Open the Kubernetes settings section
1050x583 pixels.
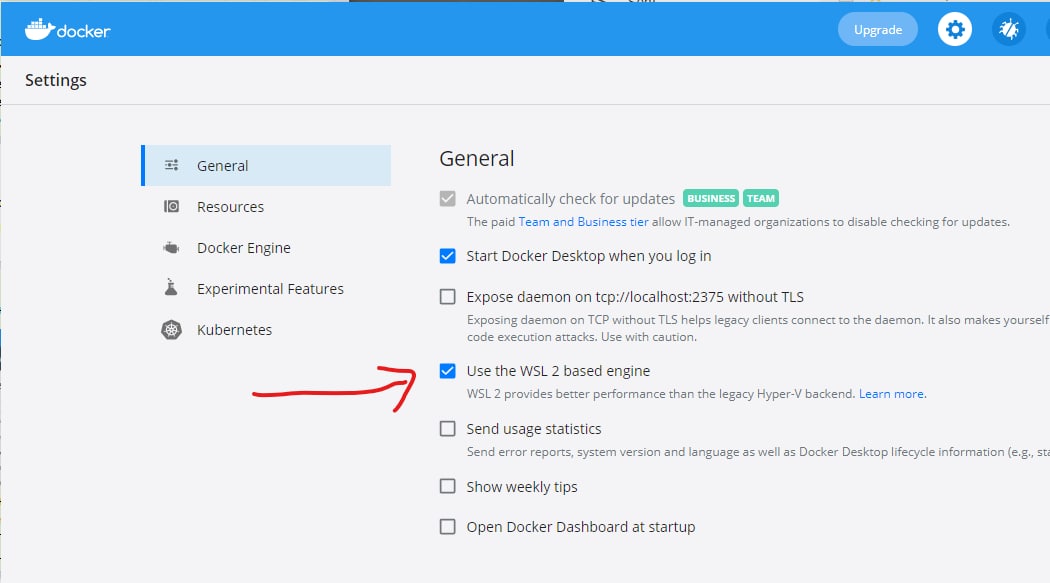click(266, 329)
